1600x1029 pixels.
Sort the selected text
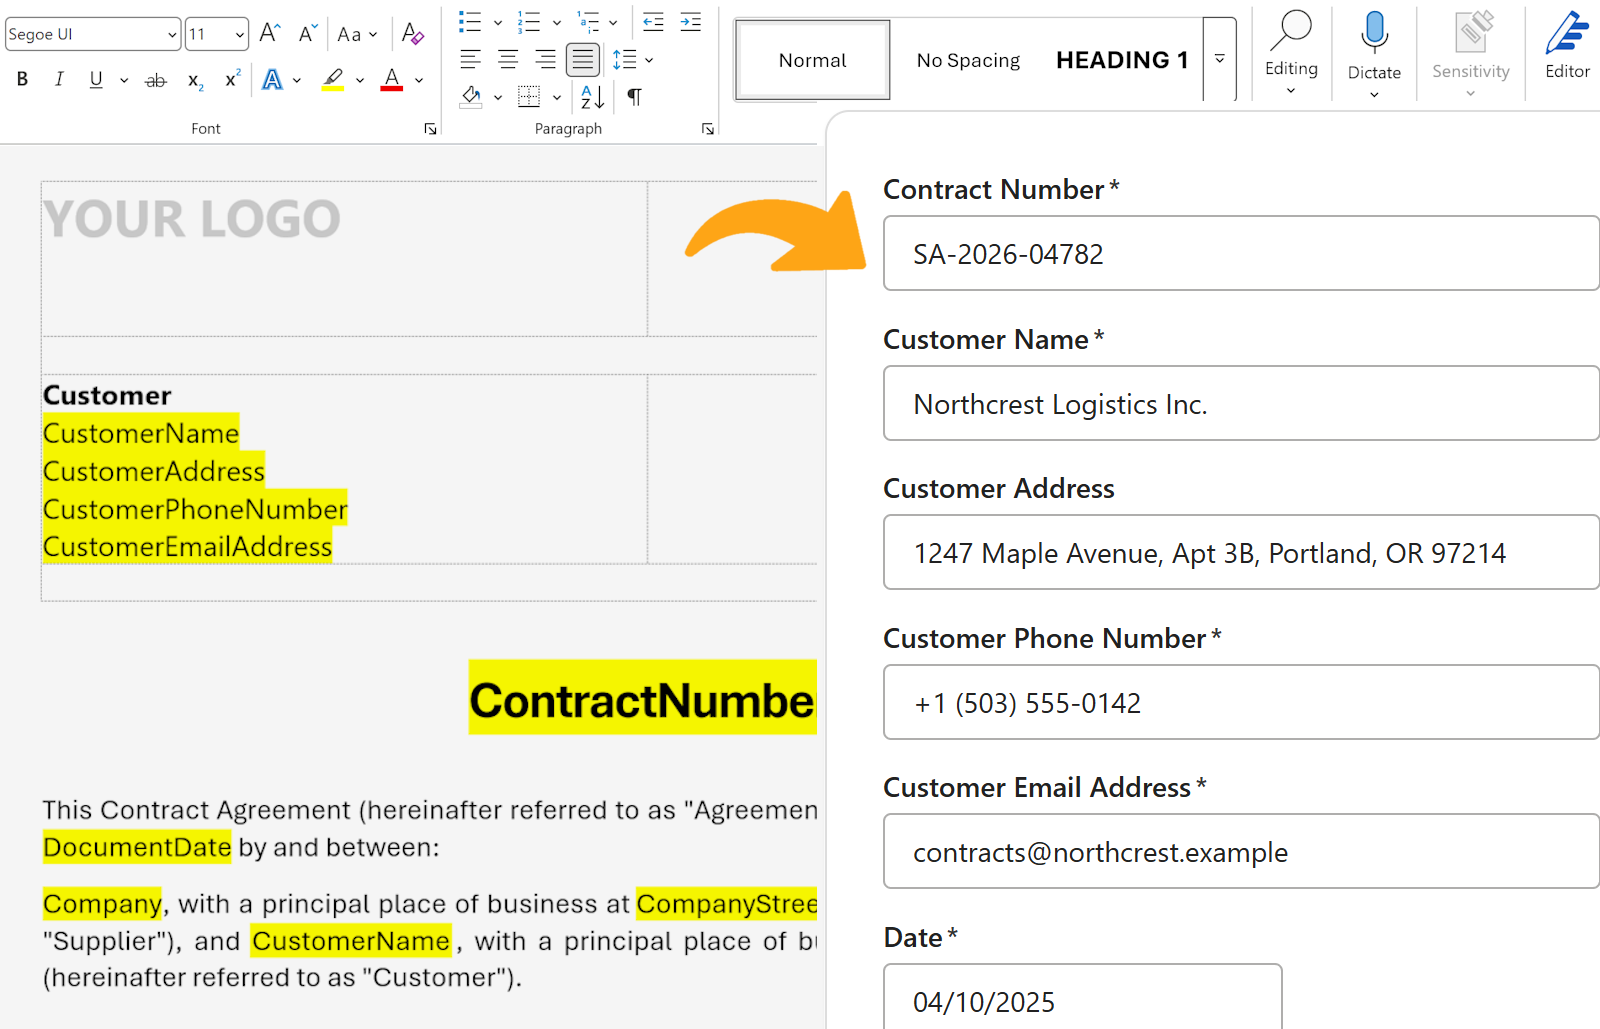(x=592, y=97)
